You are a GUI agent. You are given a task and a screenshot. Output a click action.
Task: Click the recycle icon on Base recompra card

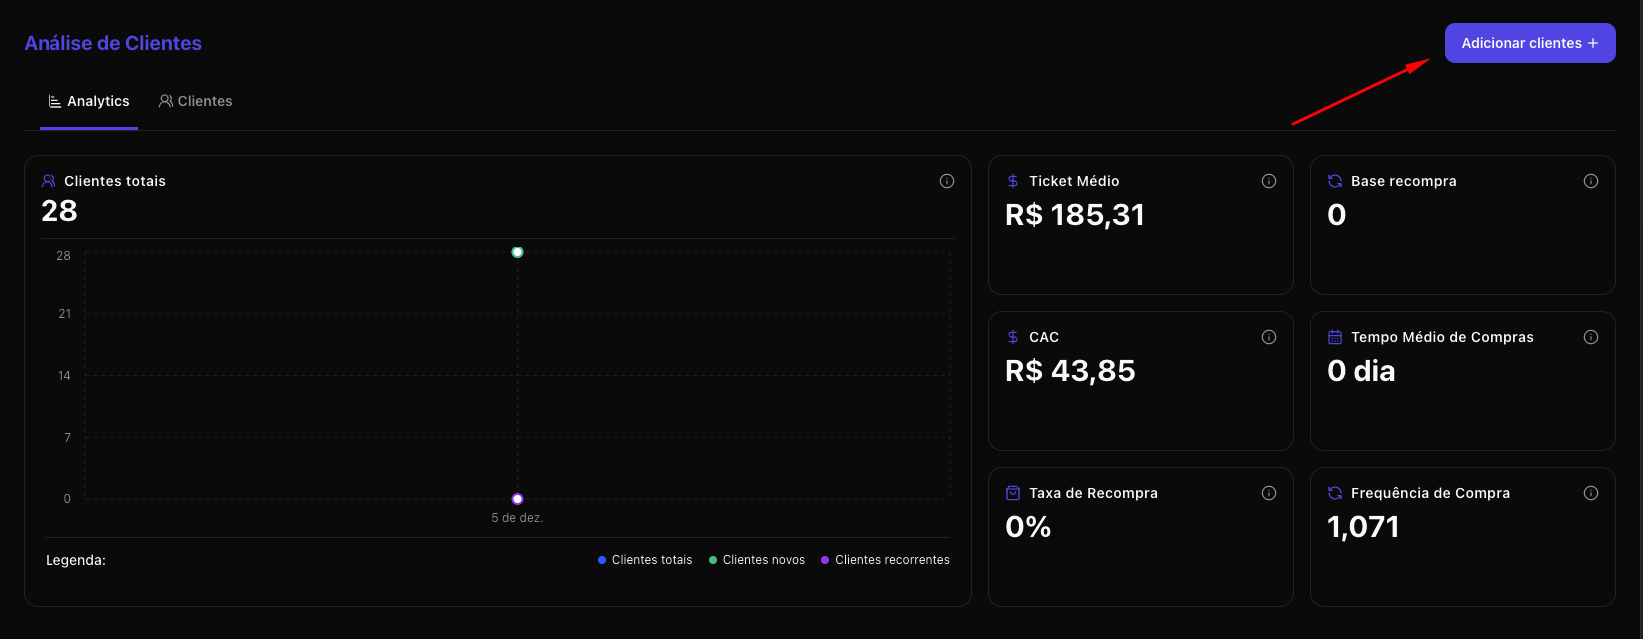point(1334,181)
